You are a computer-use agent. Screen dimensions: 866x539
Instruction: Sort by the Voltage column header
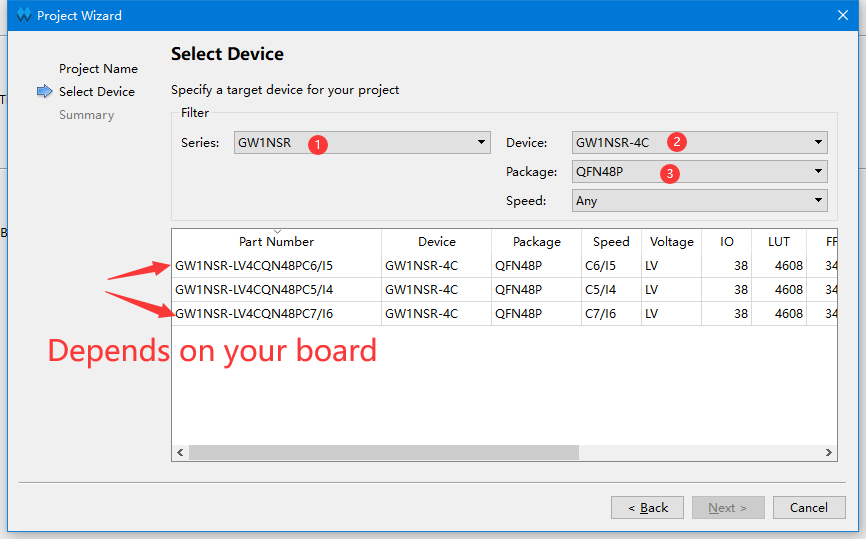[672, 241]
